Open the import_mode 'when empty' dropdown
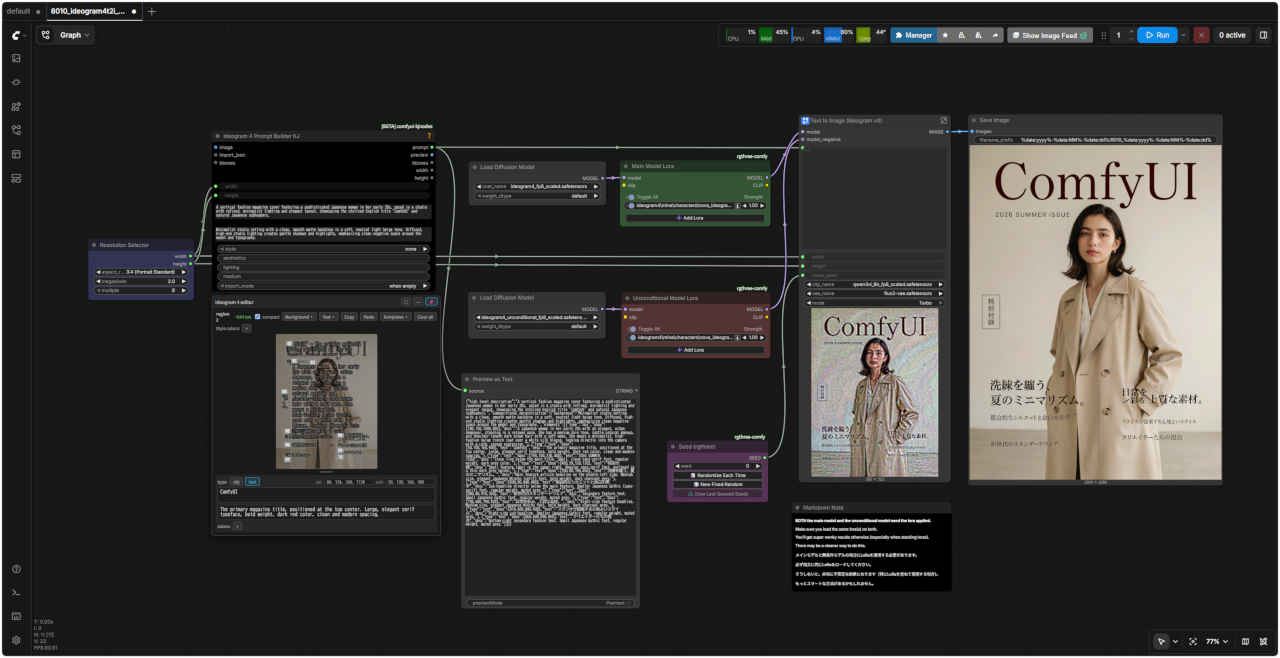This screenshot has height=658, width=1280. [x=323, y=286]
